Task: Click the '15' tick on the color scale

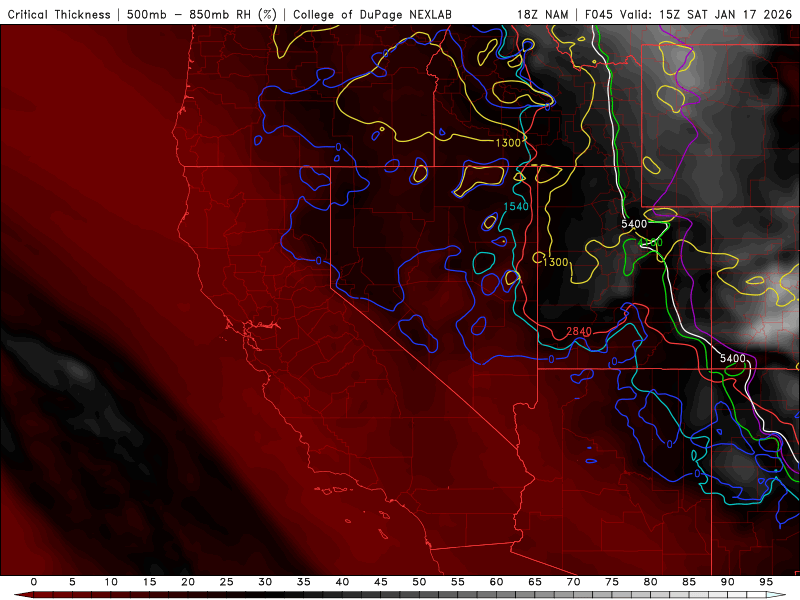Action: click(149, 582)
